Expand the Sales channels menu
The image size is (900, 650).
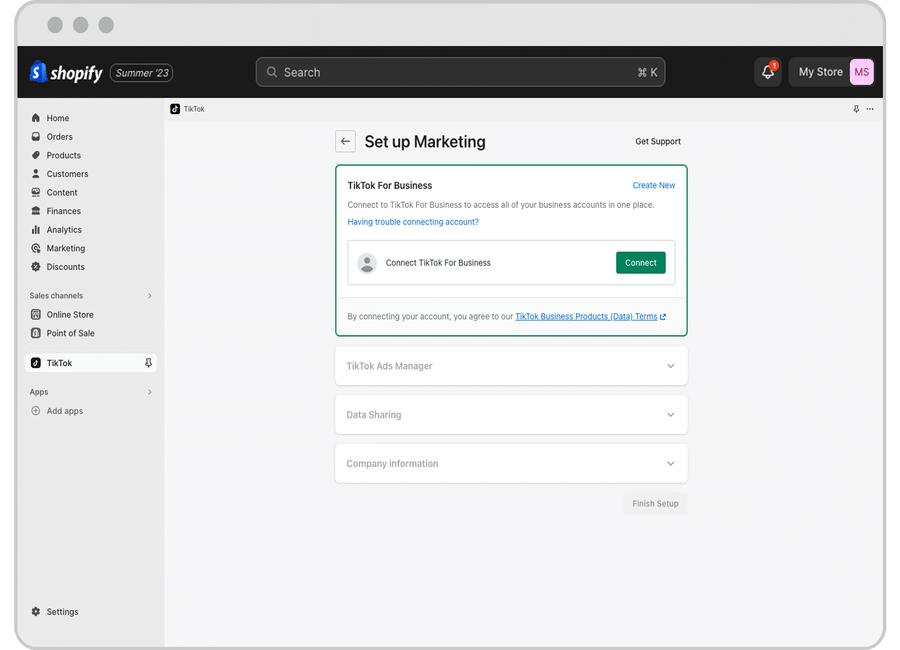[x=149, y=296]
